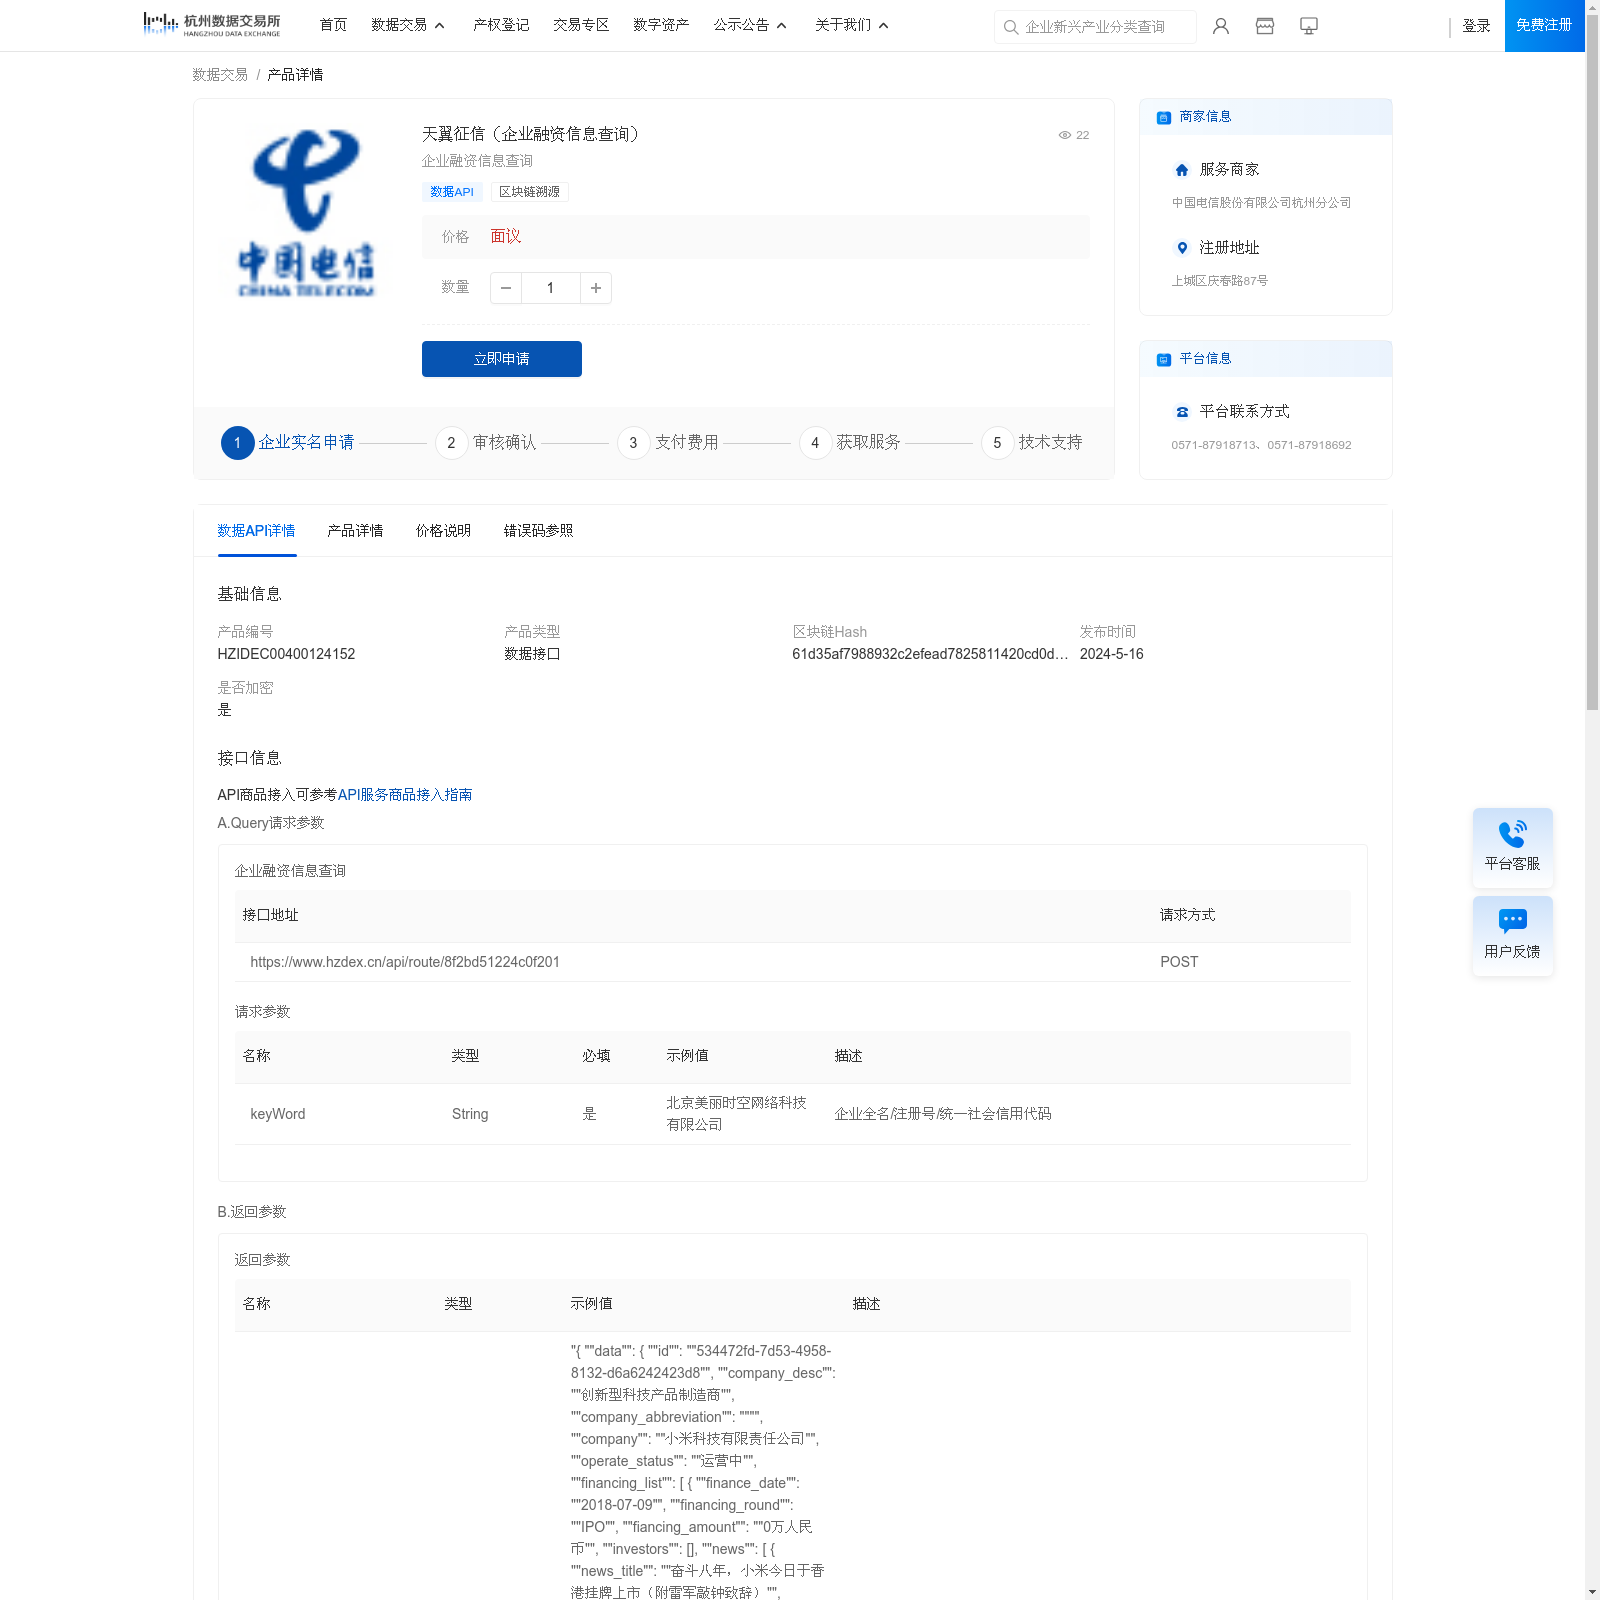Image resolution: width=1600 pixels, height=1600 pixels.
Task: Click step 1 企业实名申请
Action: pyautogui.click(x=288, y=443)
